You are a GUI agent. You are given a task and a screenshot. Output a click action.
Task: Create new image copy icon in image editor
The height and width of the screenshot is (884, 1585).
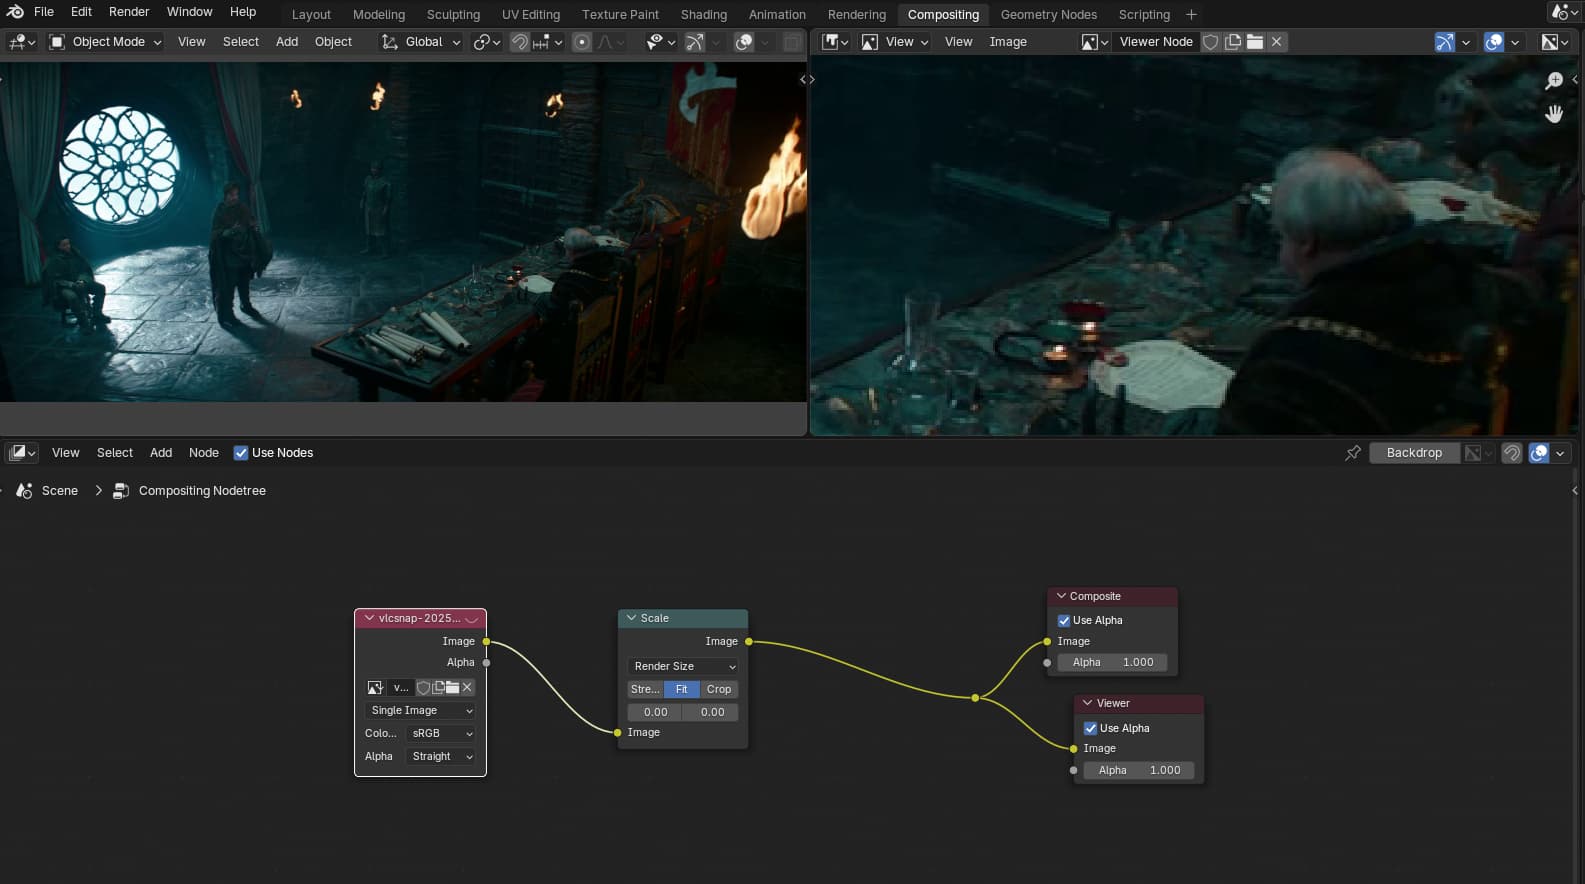tap(1233, 42)
